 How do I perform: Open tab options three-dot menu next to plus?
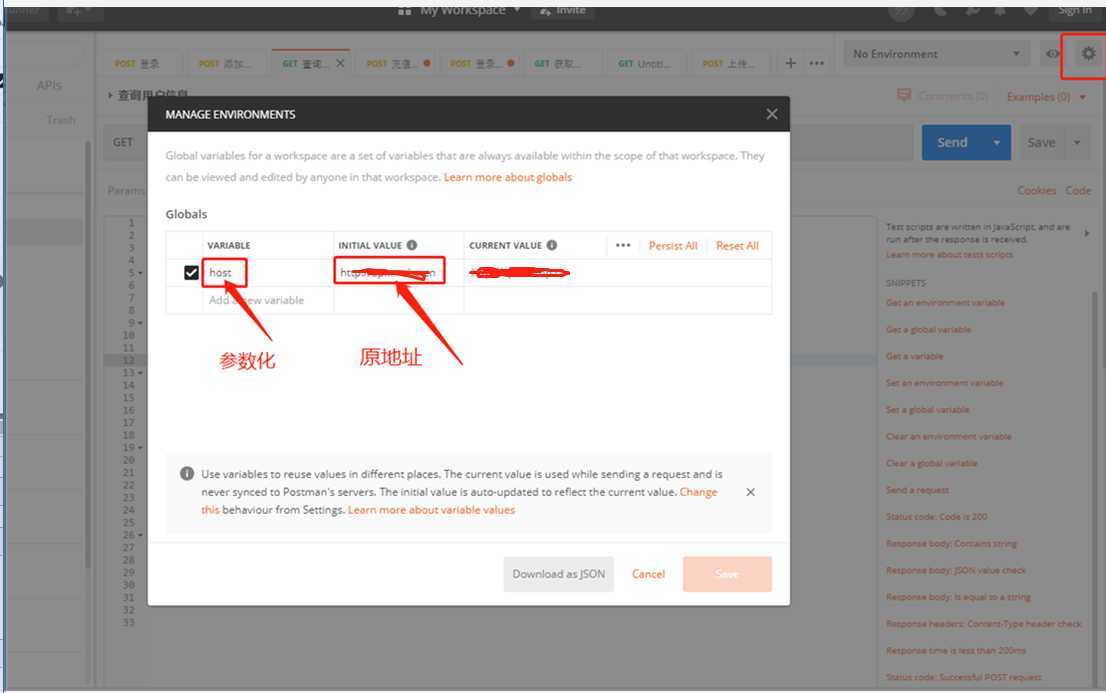(x=817, y=63)
